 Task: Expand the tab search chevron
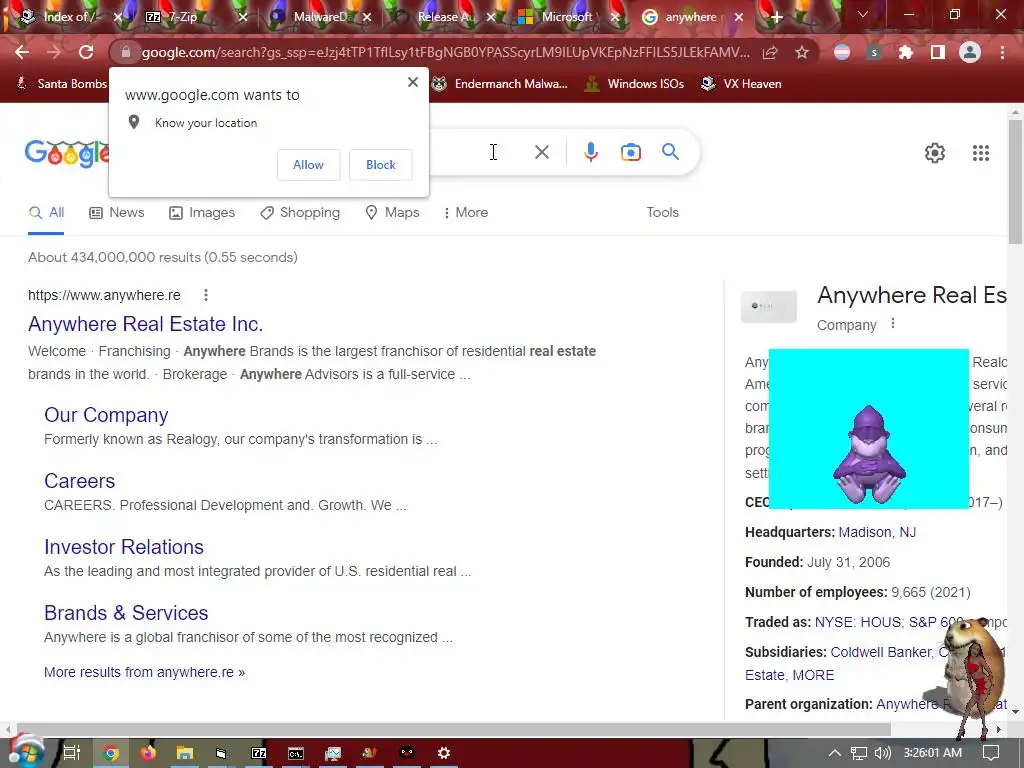pos(862,14)
